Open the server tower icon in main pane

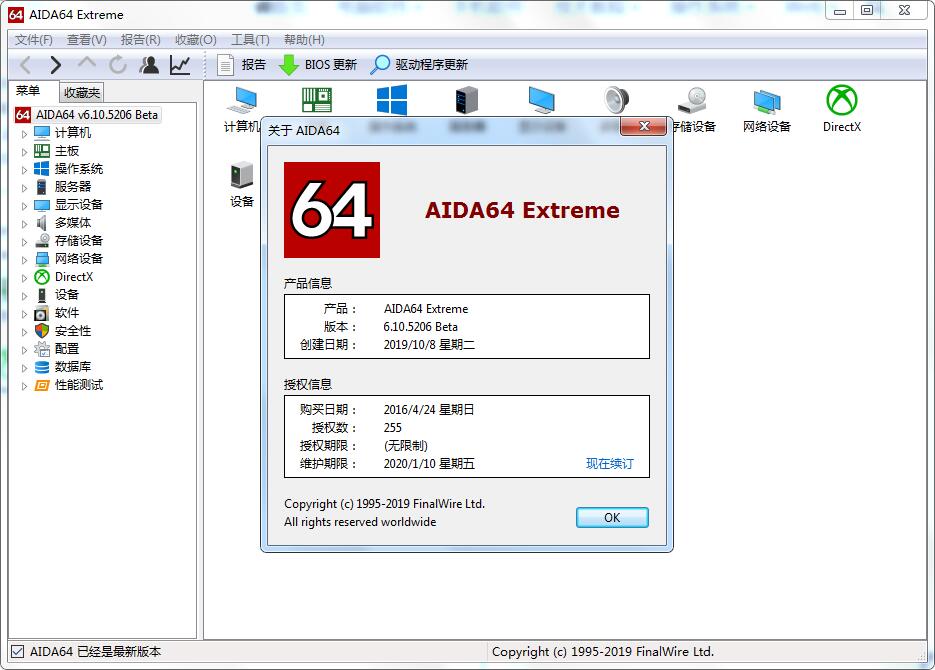(467, 100)
